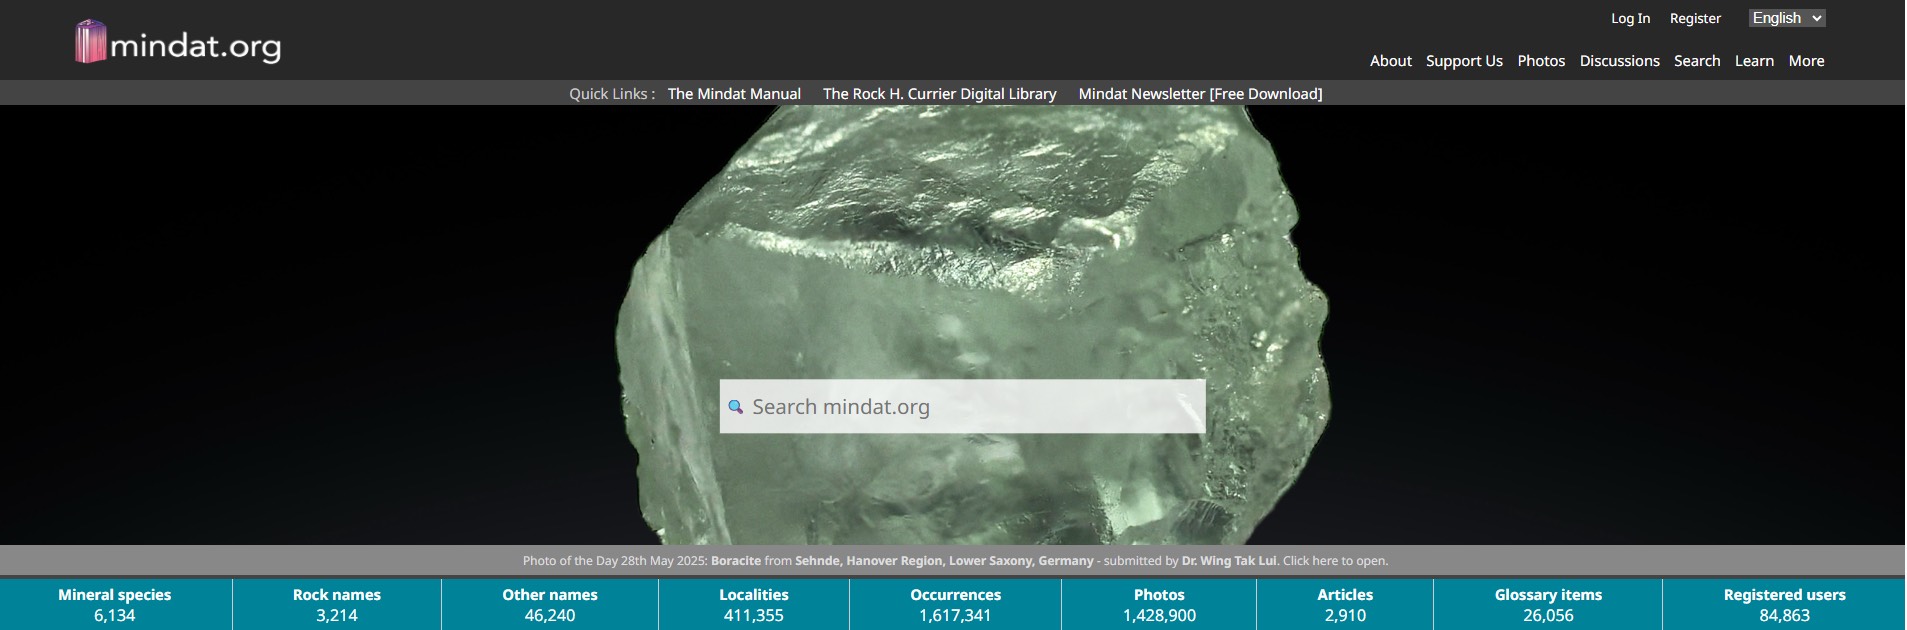Screen dimensions: 1907x630
Task: Open the English language dropdown
Action: pyautogui.click(x=1786, y=18)
